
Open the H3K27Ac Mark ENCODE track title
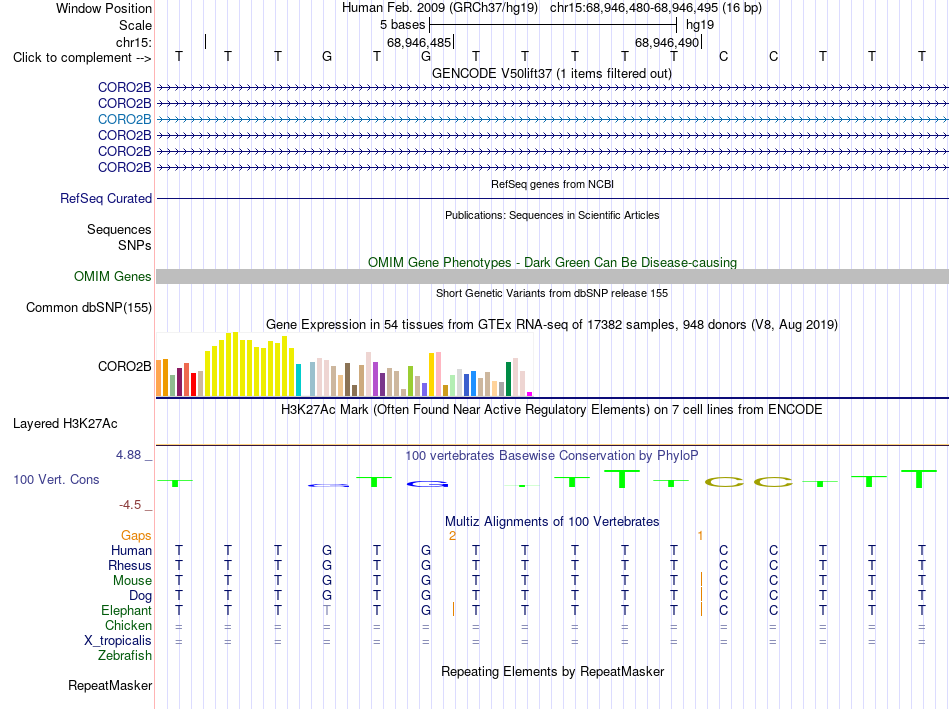pyautogui.click(x=551, y=410)
